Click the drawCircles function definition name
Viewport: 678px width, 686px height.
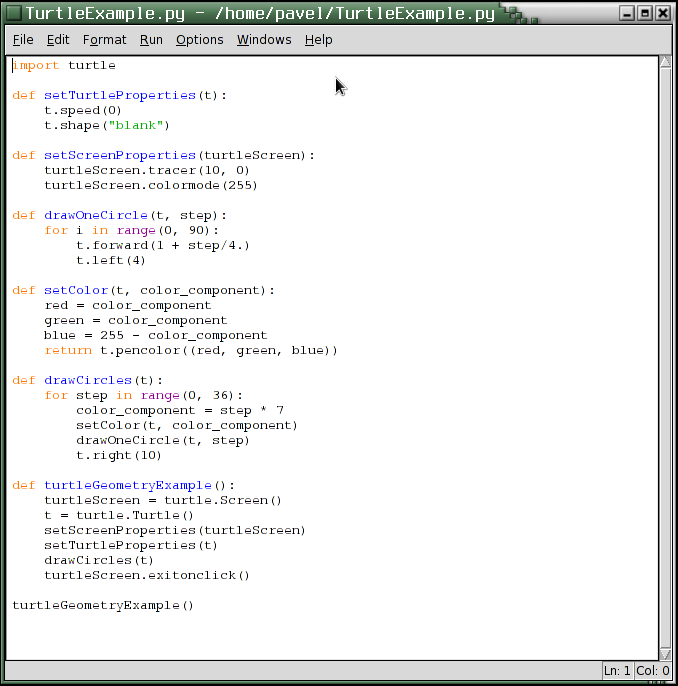click(88, 381)
